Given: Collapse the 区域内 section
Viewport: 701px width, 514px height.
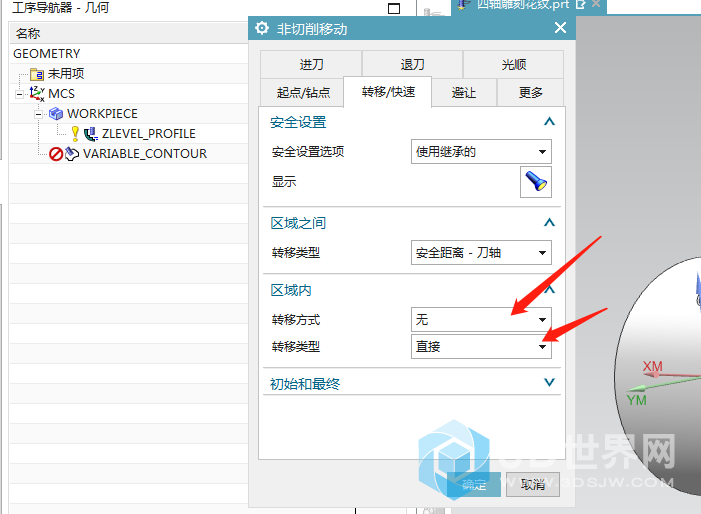Looking at the screenshot, I should click(x=549, y=290).
